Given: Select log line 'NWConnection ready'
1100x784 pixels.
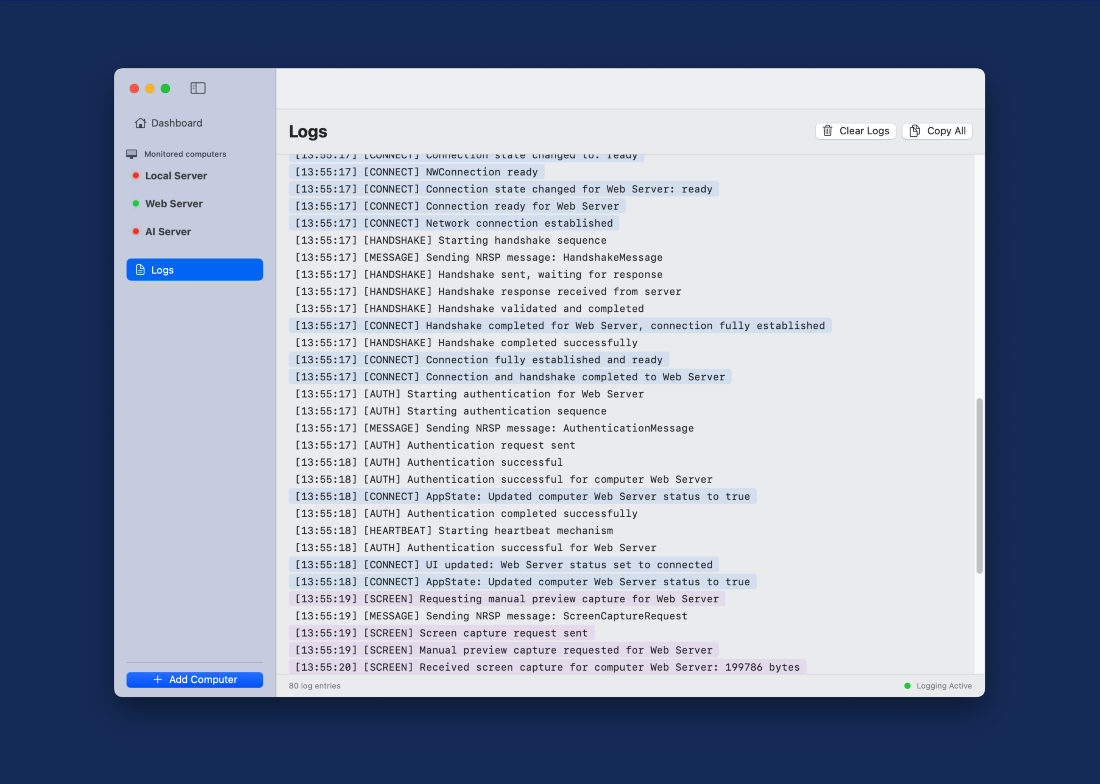Looking at the screenshot, I should pyautogui.click(x=417, y=172).
